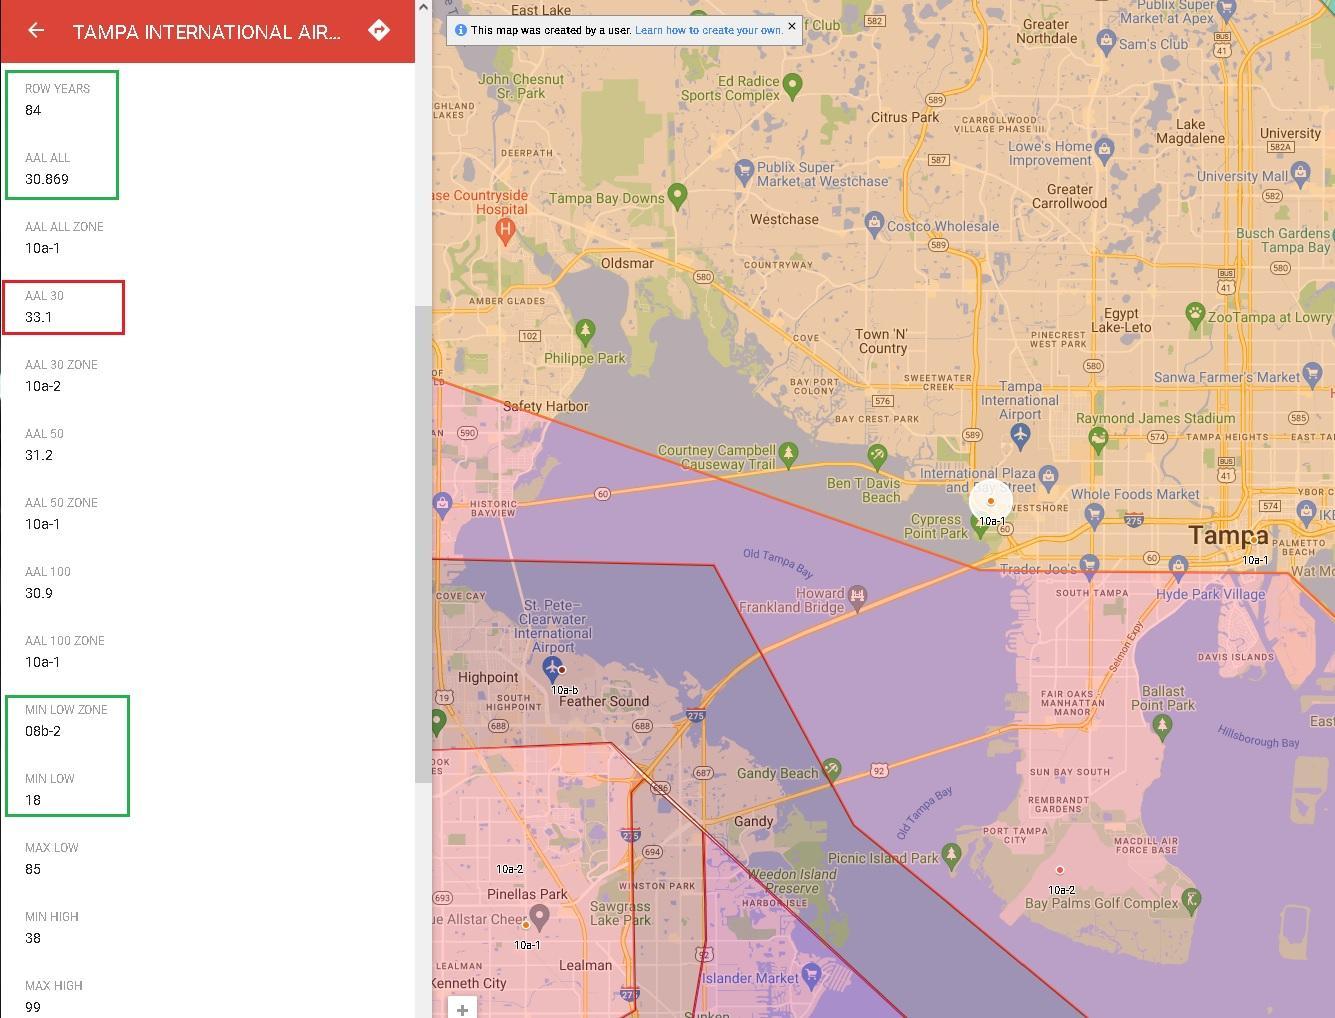Click ZooTampa at Lowry paw icon
This screenshot has width=1335, height=1018.
pos(1195,313)
